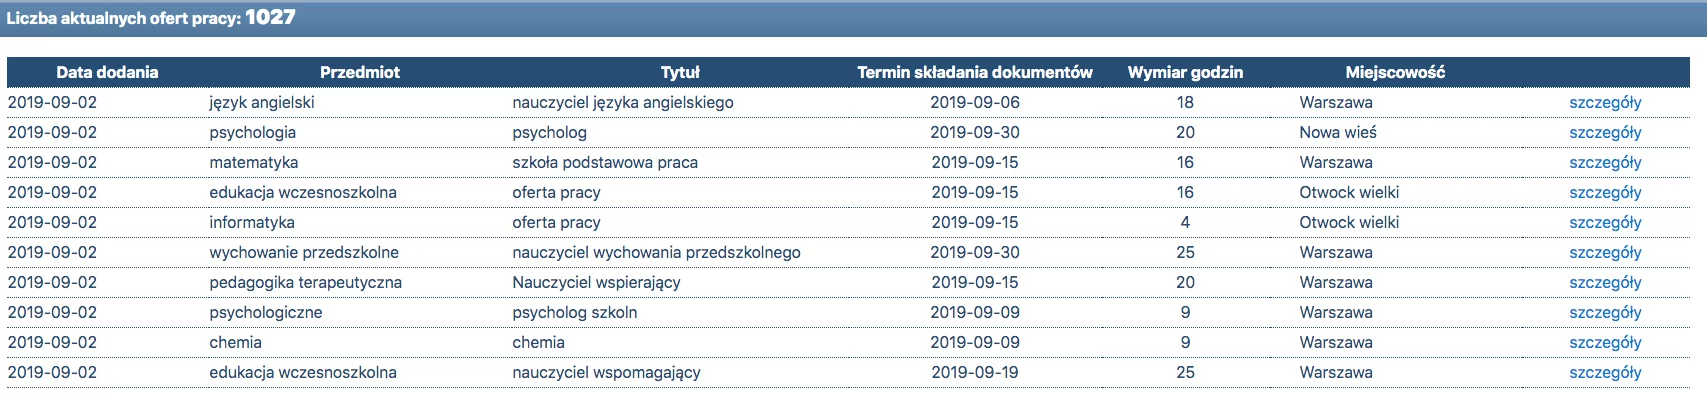Open szczegóły for the matematyka row
This screenshot has width=1707, height=405.
[x=1605, y=163]
